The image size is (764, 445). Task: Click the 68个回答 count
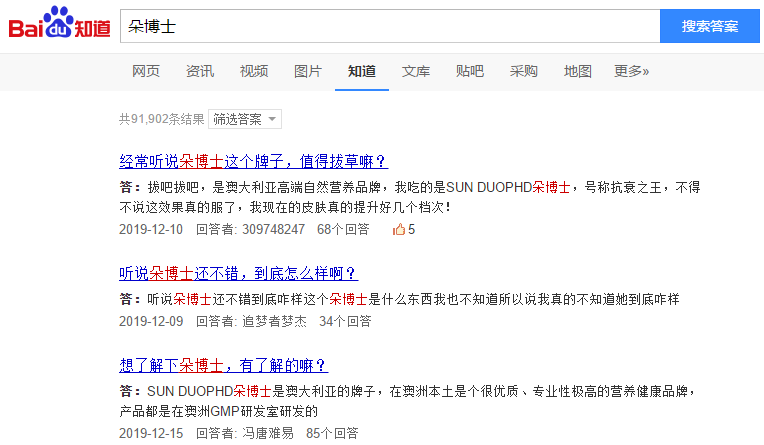(343, 229)
